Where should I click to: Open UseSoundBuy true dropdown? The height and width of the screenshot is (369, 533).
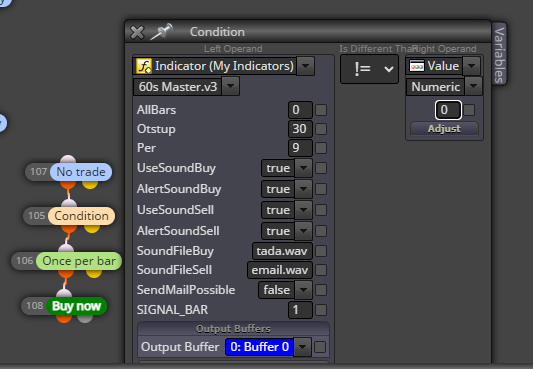(303, 168)
